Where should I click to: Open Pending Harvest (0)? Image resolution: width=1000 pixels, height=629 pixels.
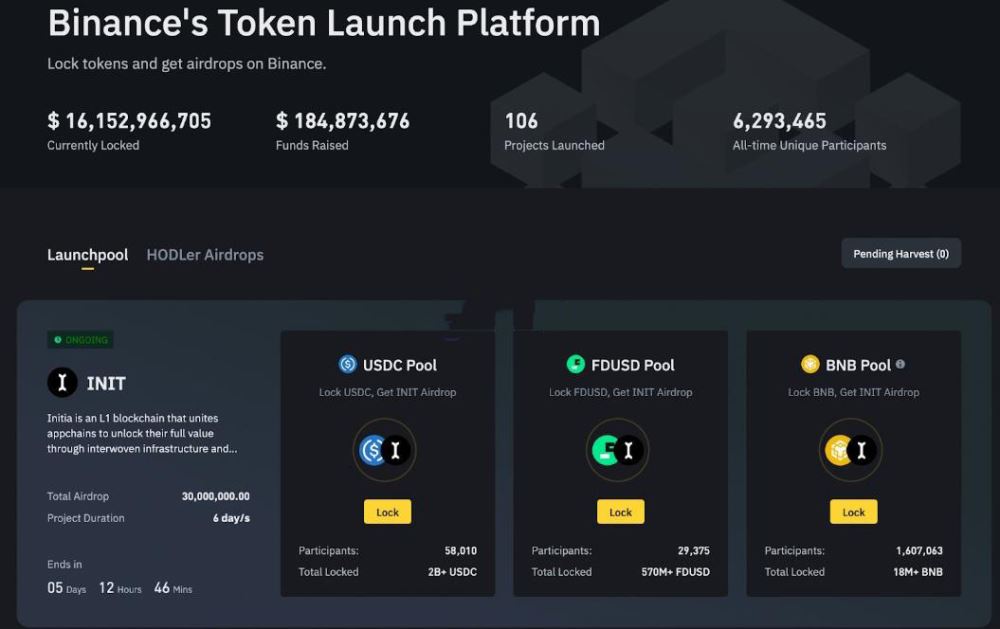(901, 253)
